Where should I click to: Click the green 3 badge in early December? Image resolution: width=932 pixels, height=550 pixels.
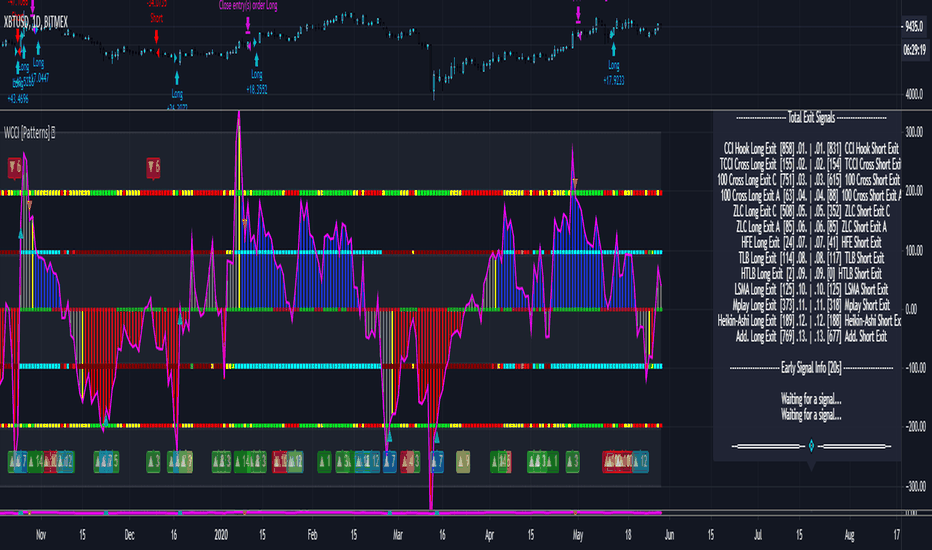point(153,461)
